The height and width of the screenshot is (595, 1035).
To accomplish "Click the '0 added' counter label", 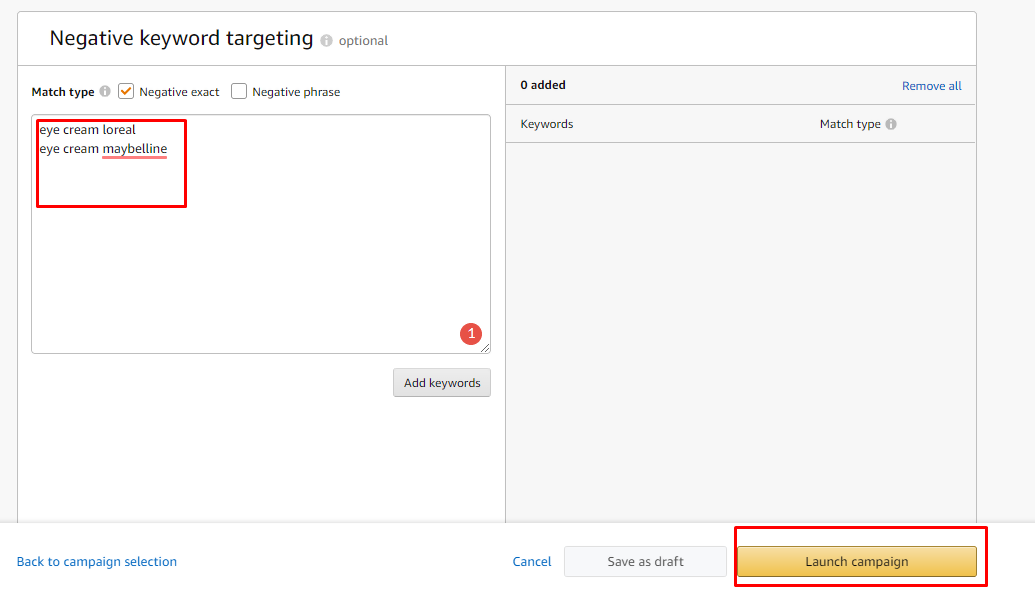I will click(543, 85).
